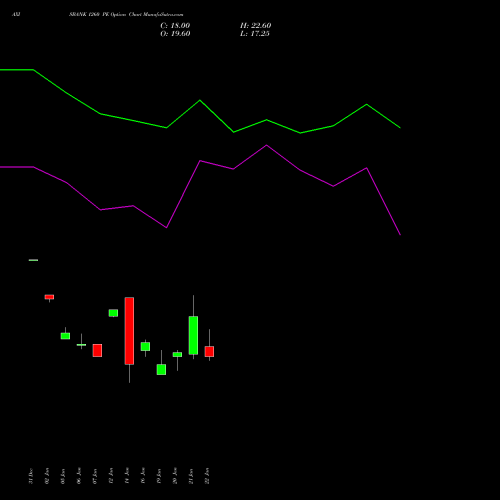Image resolution: width=500 pixels, height=500 pixels.
Task: Click the purple indicator line's highest peak
Action: (267, 145)
